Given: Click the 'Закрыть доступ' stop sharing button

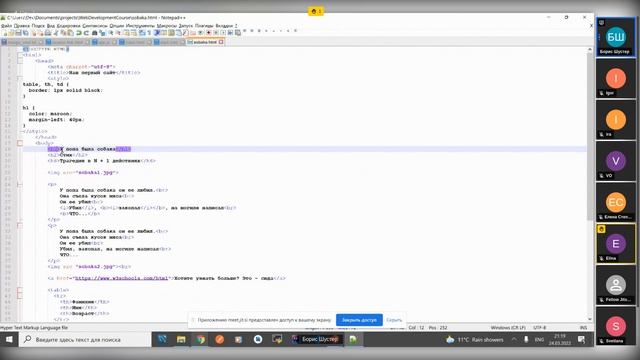Looking at the screenshot, I should point(359,320).
